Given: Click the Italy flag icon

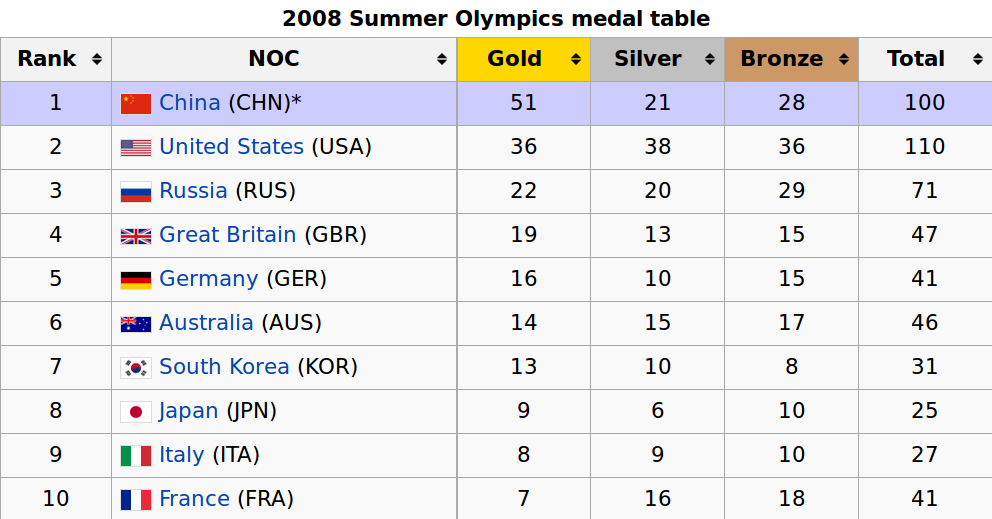Looking at the screenshot, I should 136,455.
